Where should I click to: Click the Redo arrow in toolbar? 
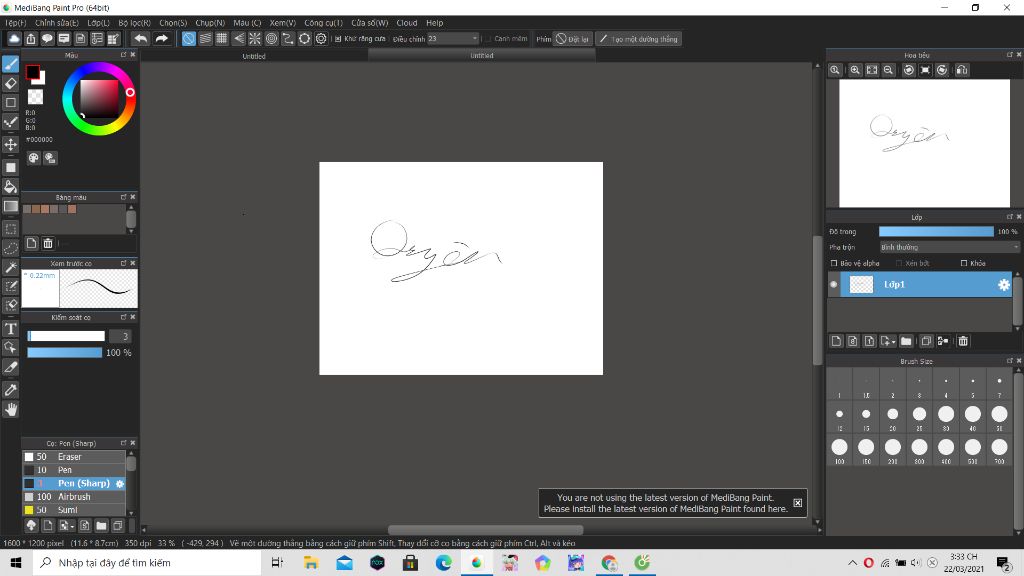[161, 39]
